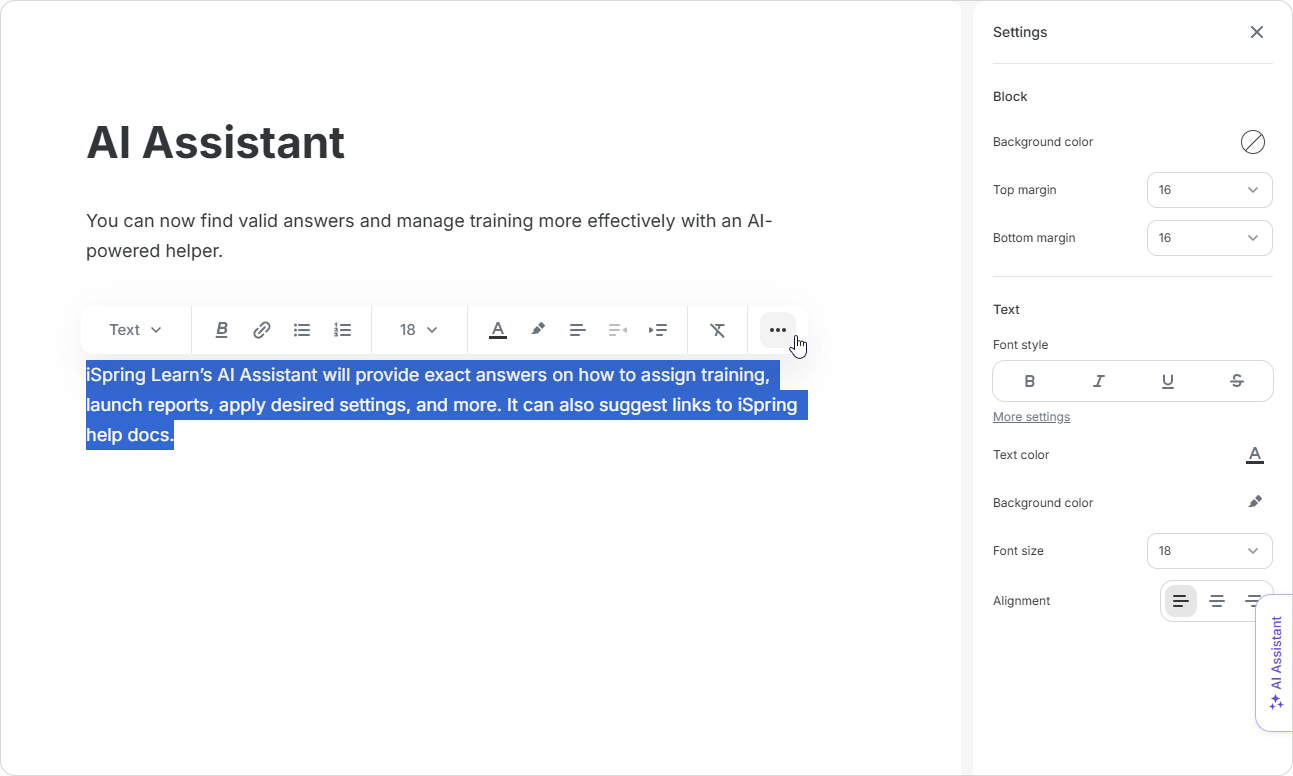Image resolution: width=1293 pixels, height=776 pixels.
Task: Apply bulleted list formatting
Action: (302, 330)
